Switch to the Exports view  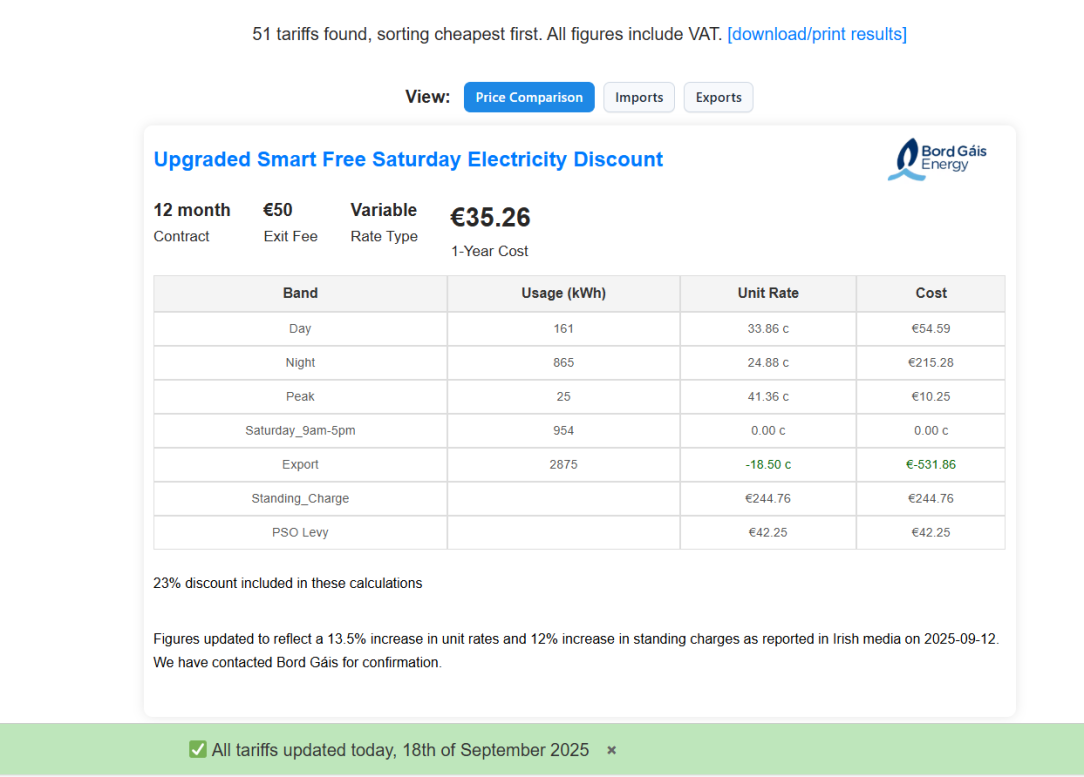718,97
